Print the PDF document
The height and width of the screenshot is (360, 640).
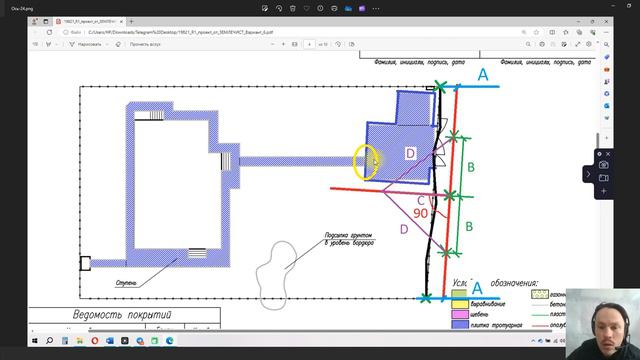[x=542, y=44]
